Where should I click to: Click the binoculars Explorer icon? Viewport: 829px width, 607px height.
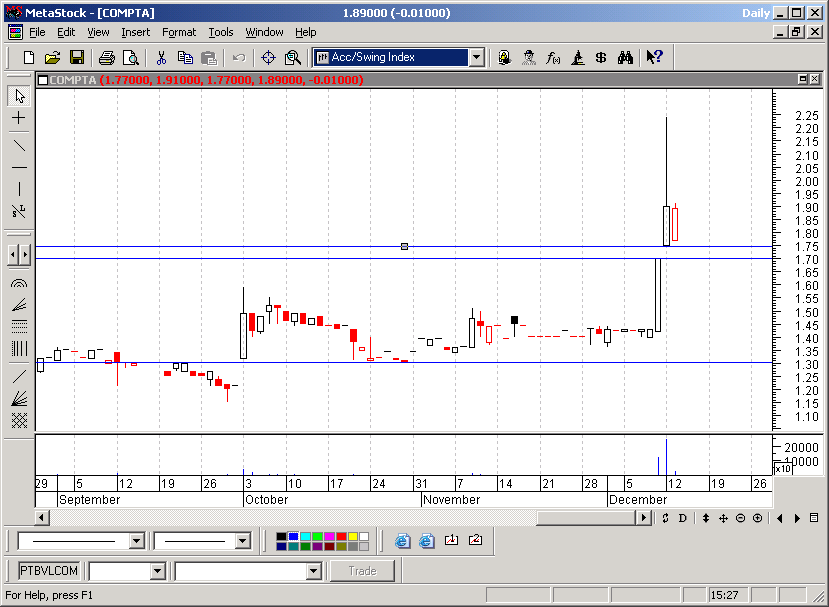click(x=625, y=58)
